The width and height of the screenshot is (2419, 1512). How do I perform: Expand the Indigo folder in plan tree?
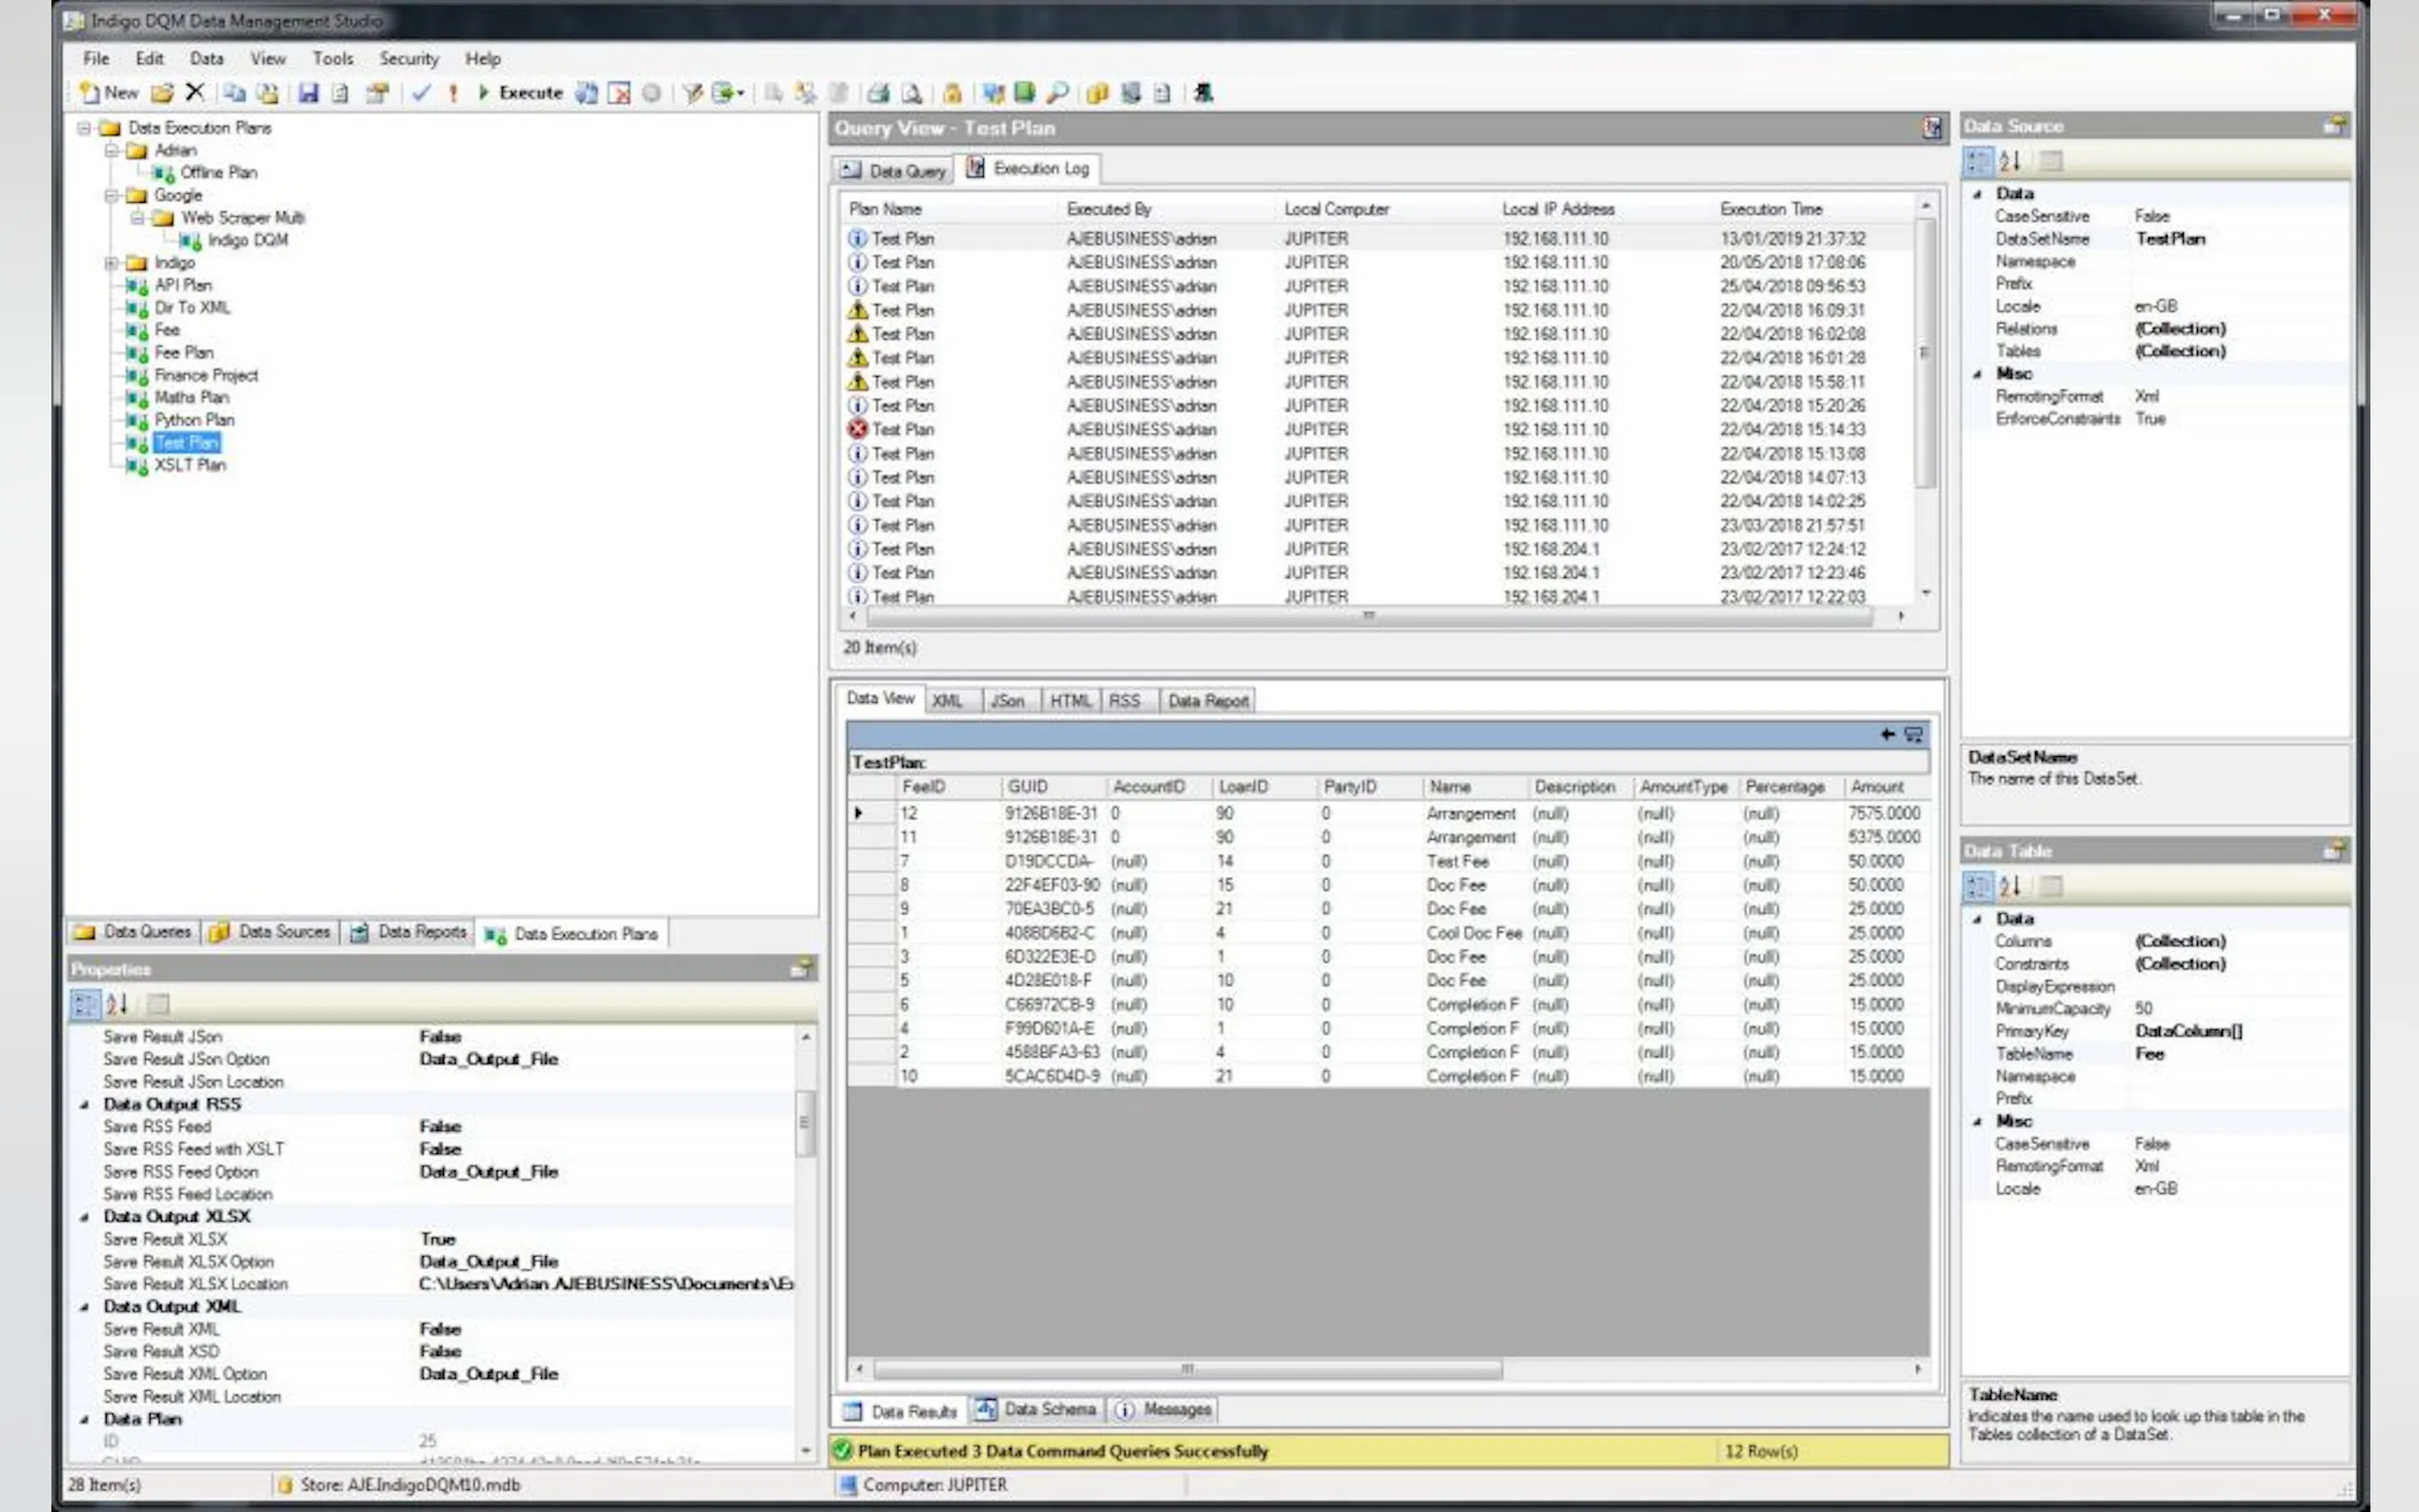[111, 263]
